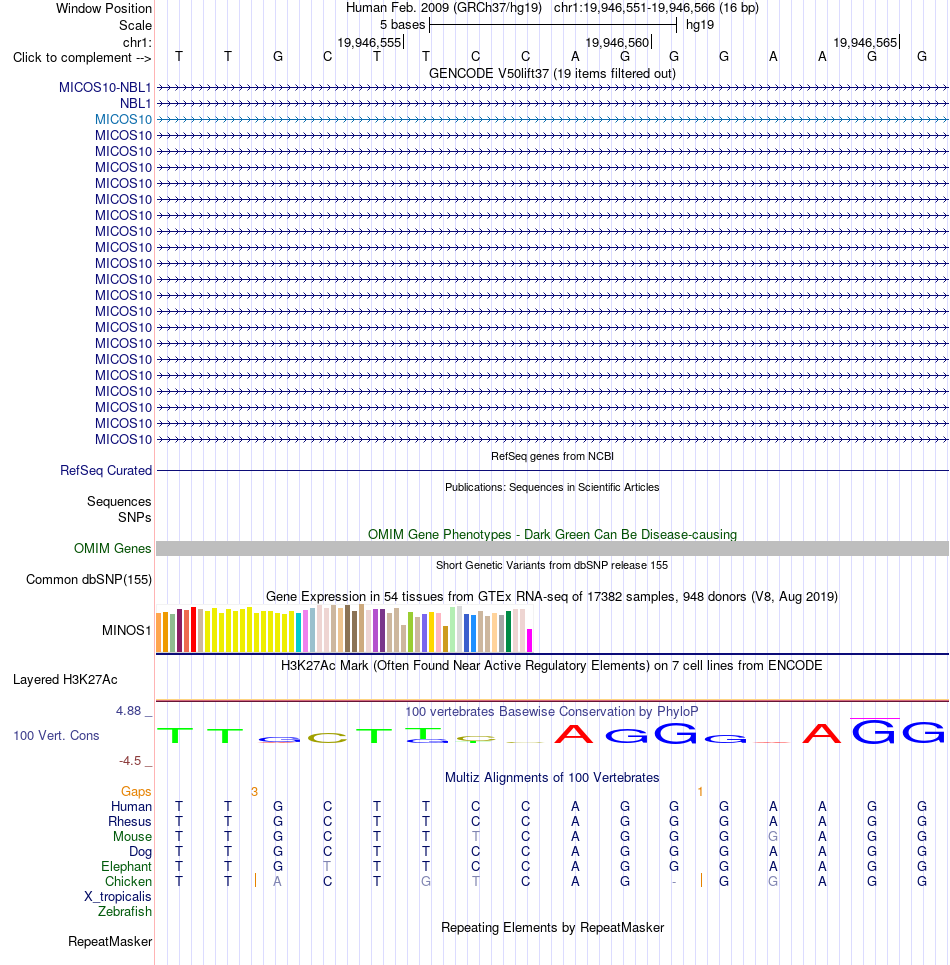Click the gray OMIM Genes item bar

click(553, 548)
